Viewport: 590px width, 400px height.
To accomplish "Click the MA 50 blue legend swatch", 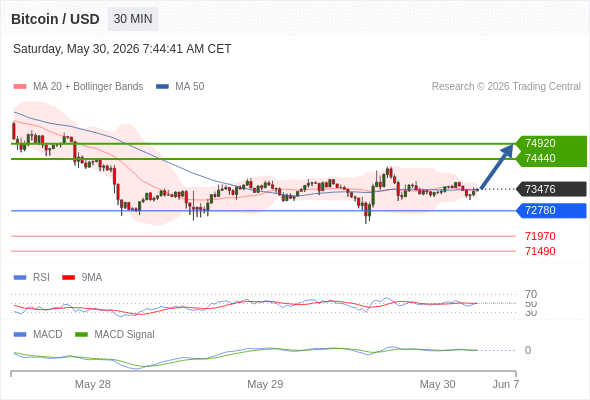I will (162, 87).
